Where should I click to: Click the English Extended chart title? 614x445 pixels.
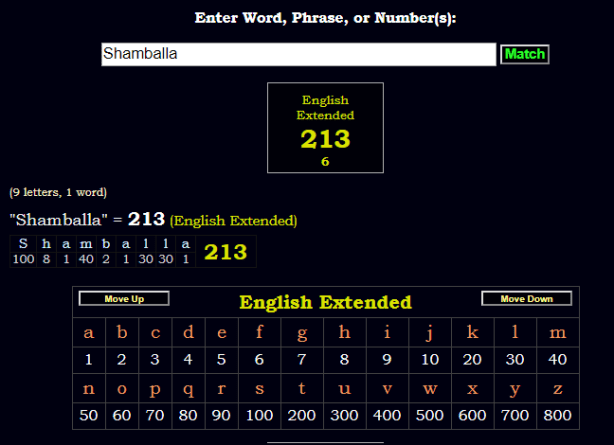[x=325, y=302]
